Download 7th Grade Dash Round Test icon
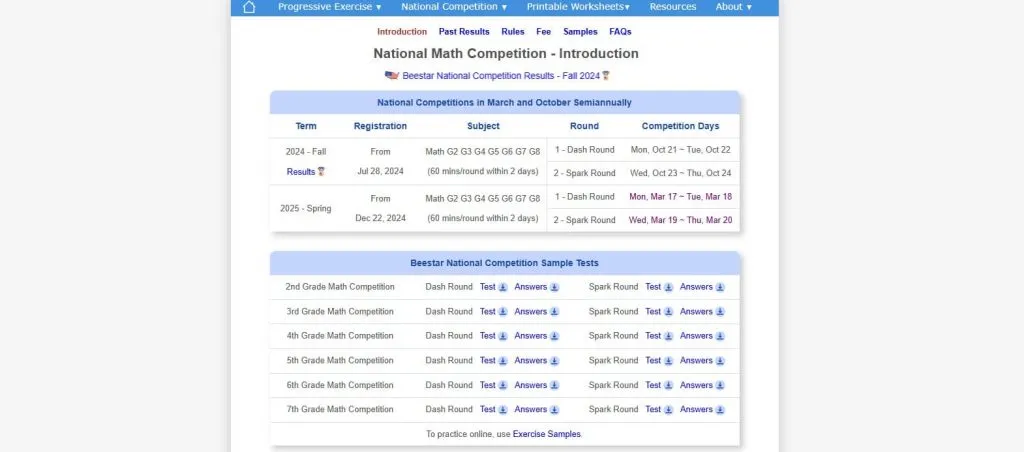The height and width of the screenshot is (452, 1024). (503, 410)
